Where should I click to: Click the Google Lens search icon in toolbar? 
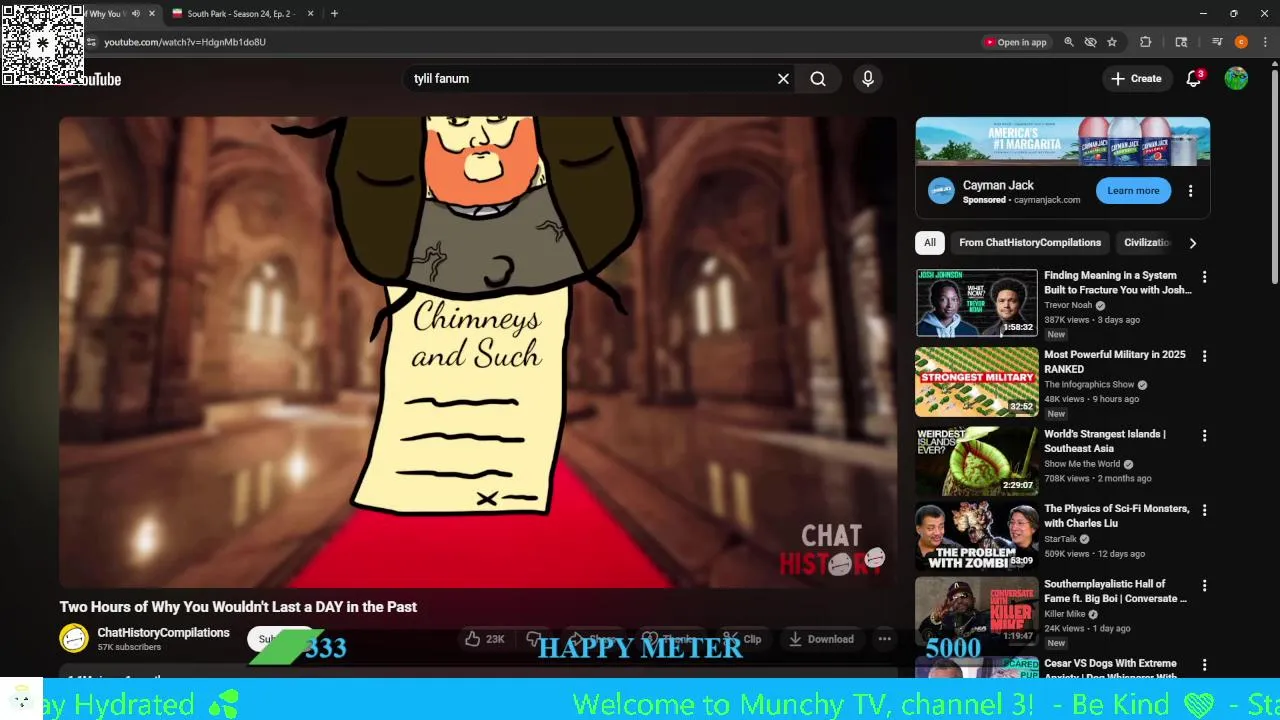1181,42
